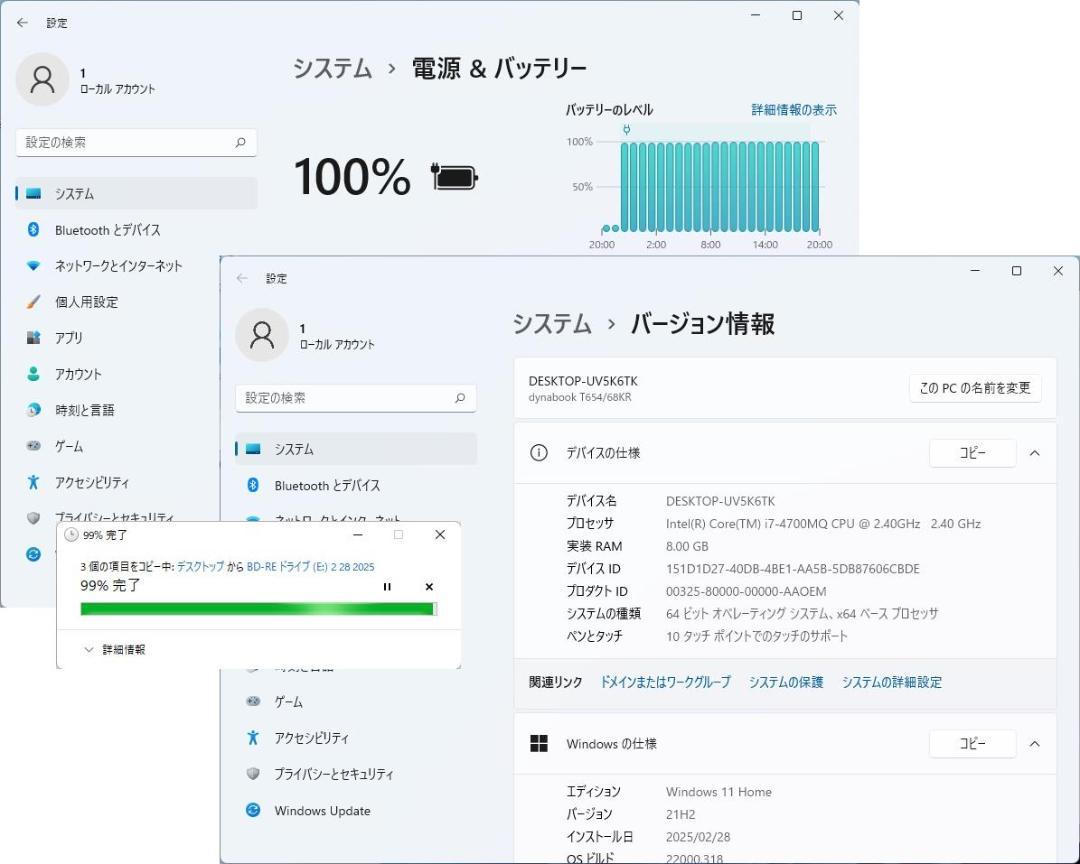Screen dimensions: 1080x864
Task: Open the 詳細情報の表示 link above the battery chart
Action: [x=793, y=110]
